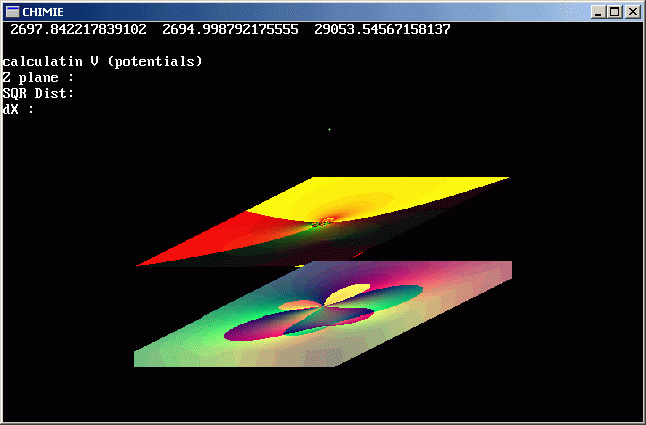Select the 'dX :' label
Image resolution: width=646 pixels, height=425 pixels.
pos(19,110)
